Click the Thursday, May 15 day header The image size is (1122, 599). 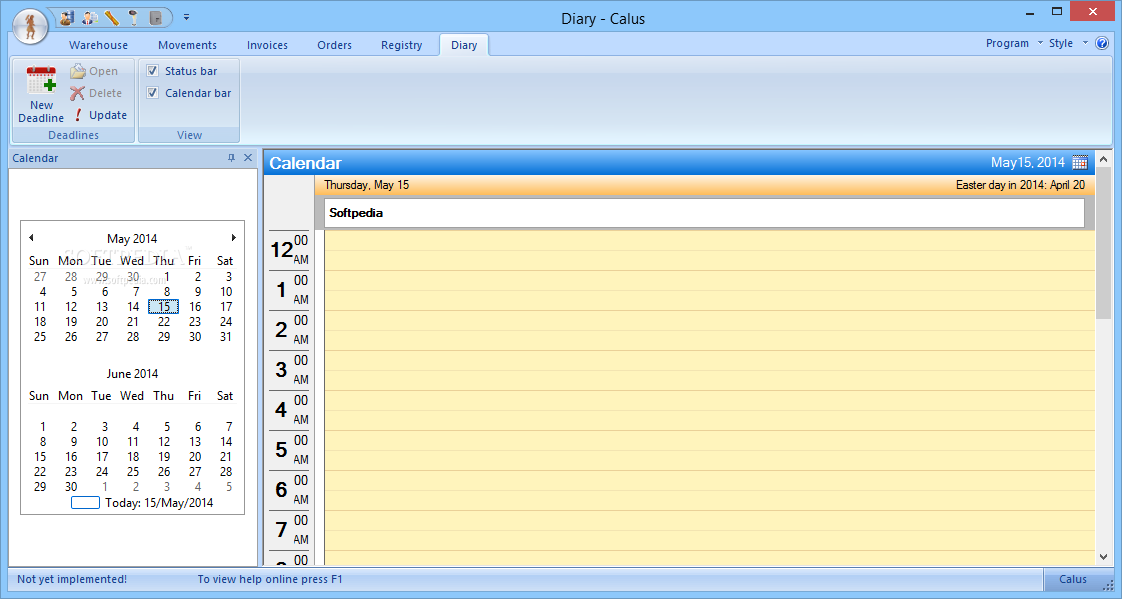tap(366, 185)
